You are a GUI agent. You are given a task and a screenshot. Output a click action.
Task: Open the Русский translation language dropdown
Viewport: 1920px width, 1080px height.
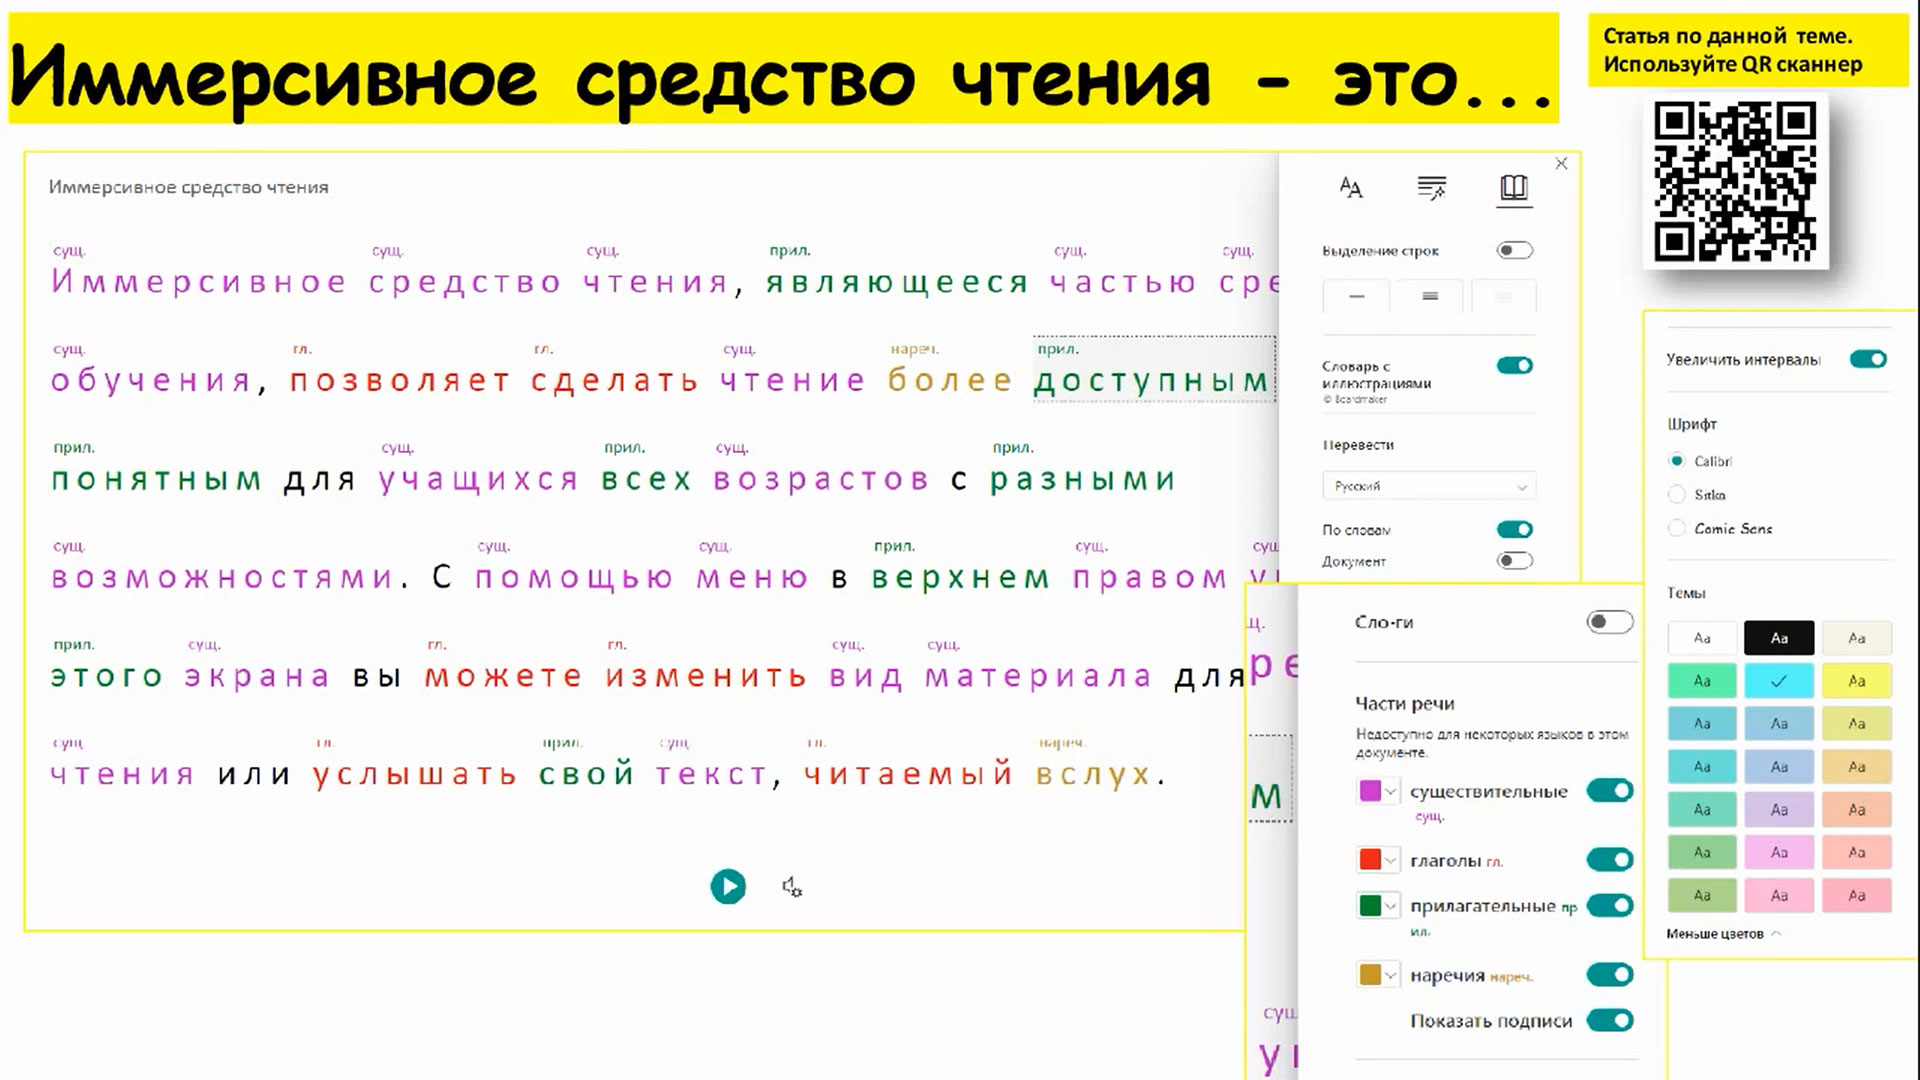click(x=1429, y=486)
